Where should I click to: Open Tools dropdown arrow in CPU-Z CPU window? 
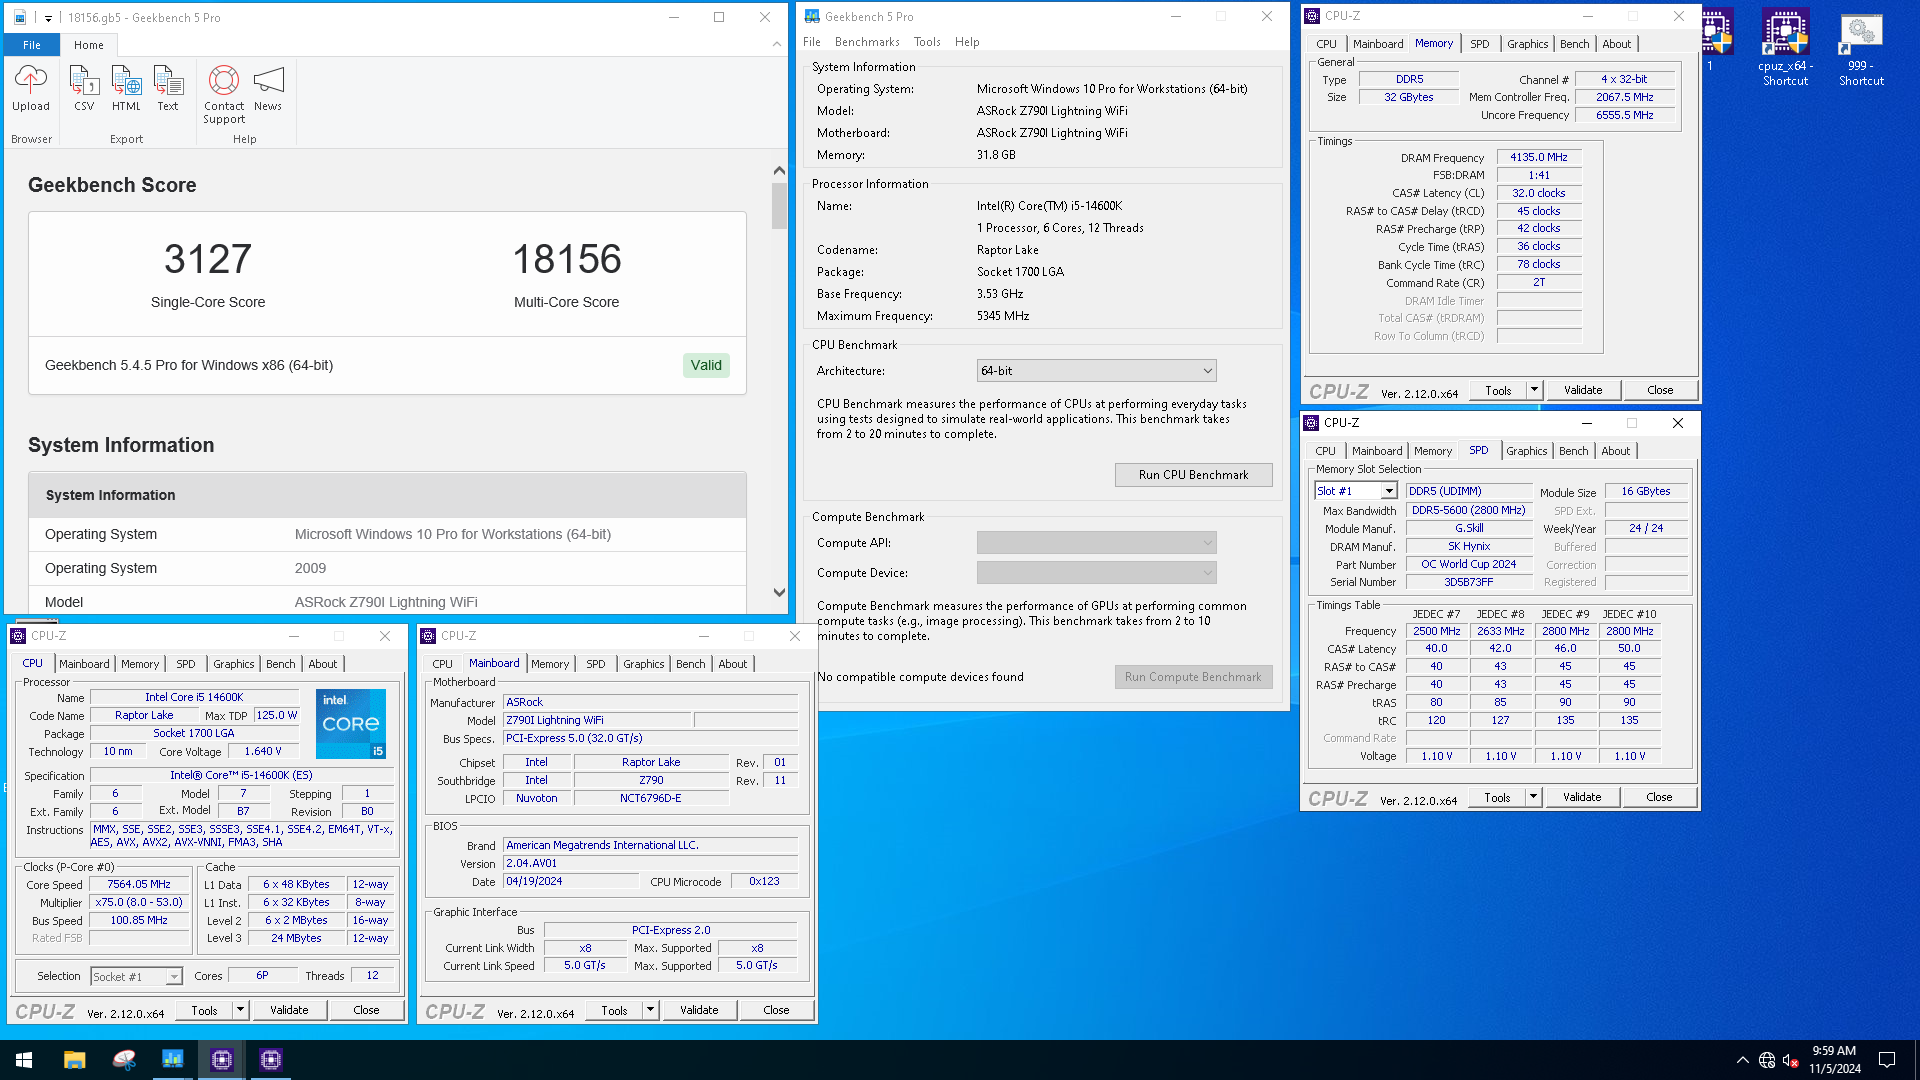pos(240,1010)
